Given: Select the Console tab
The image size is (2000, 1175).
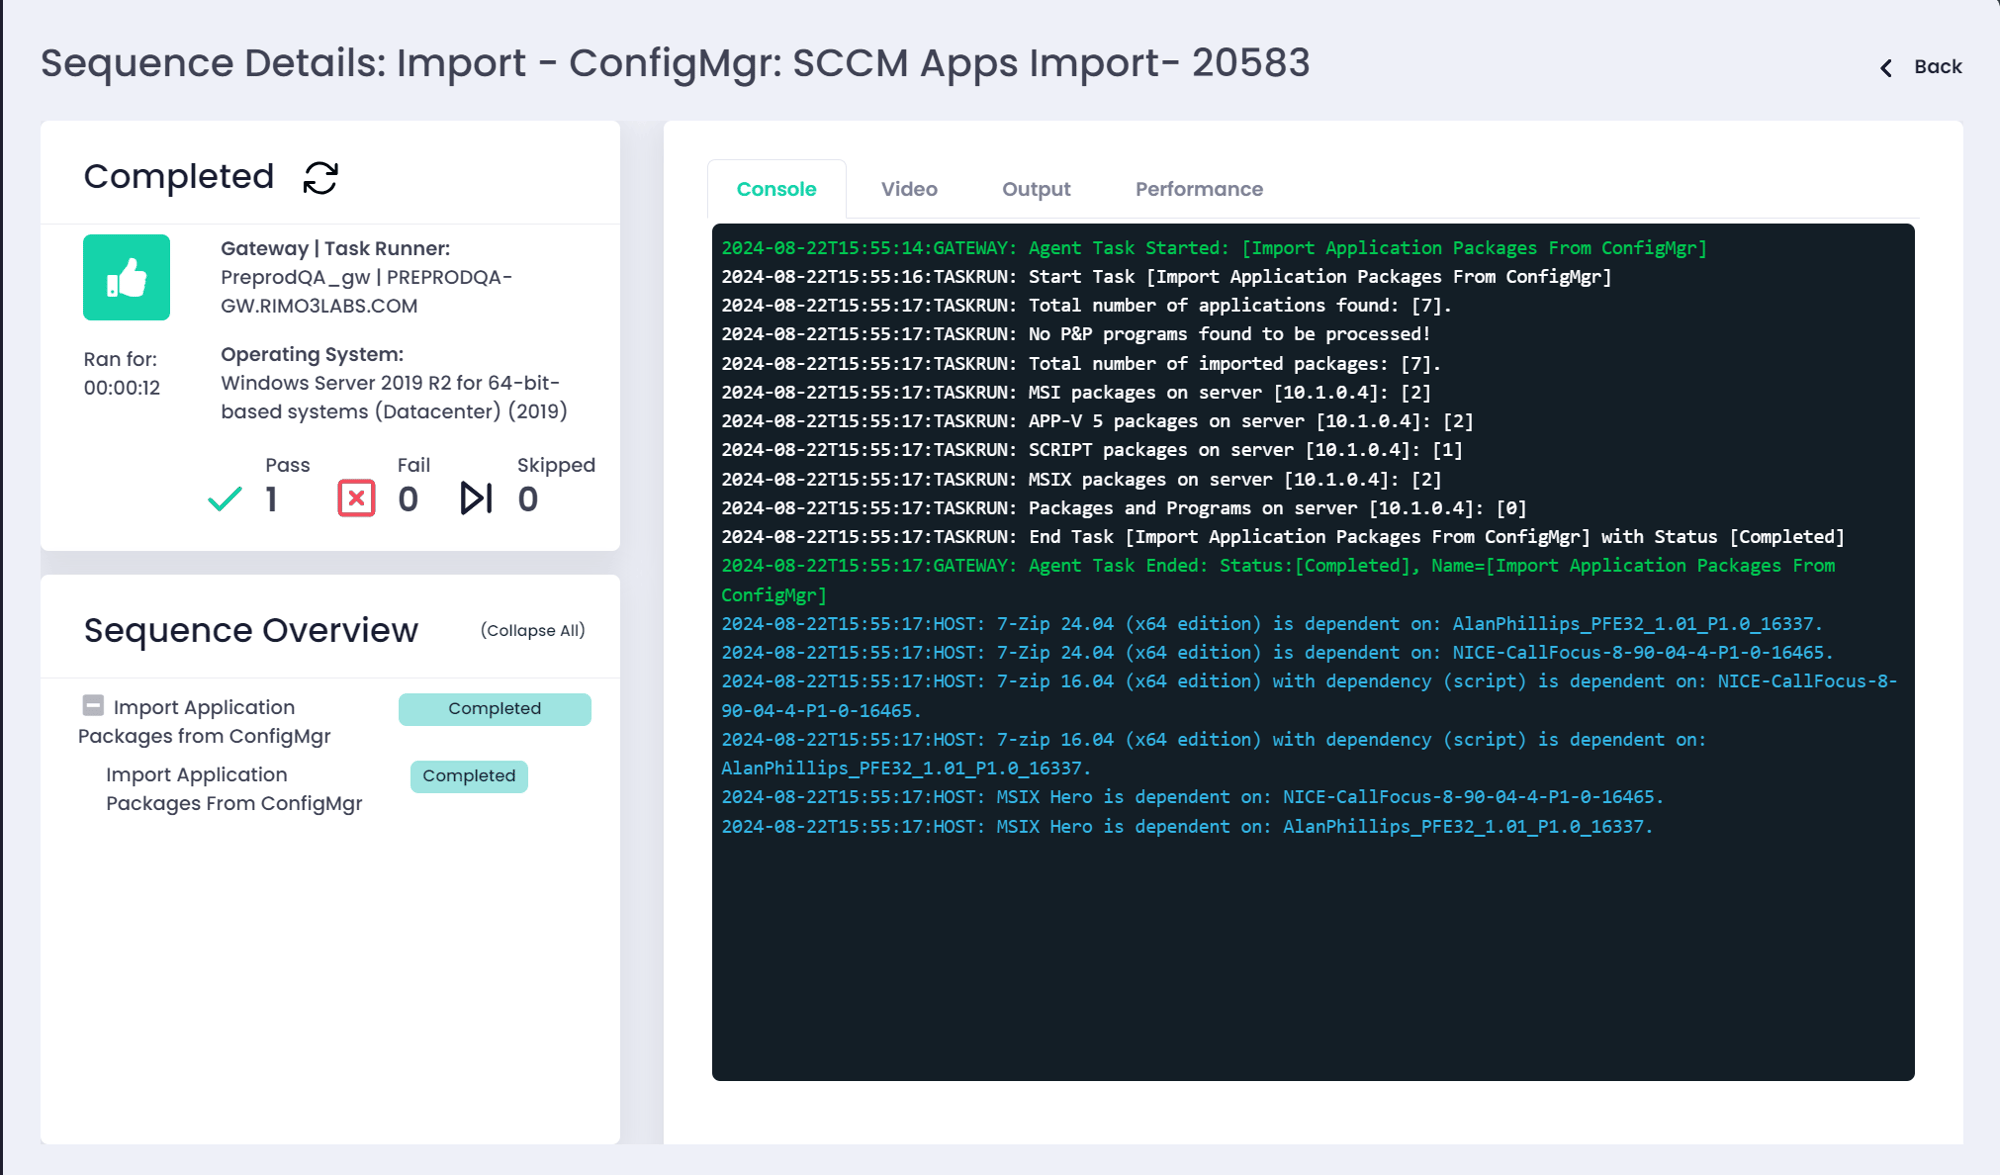Looking at the screenshot, I should (776, 186).
